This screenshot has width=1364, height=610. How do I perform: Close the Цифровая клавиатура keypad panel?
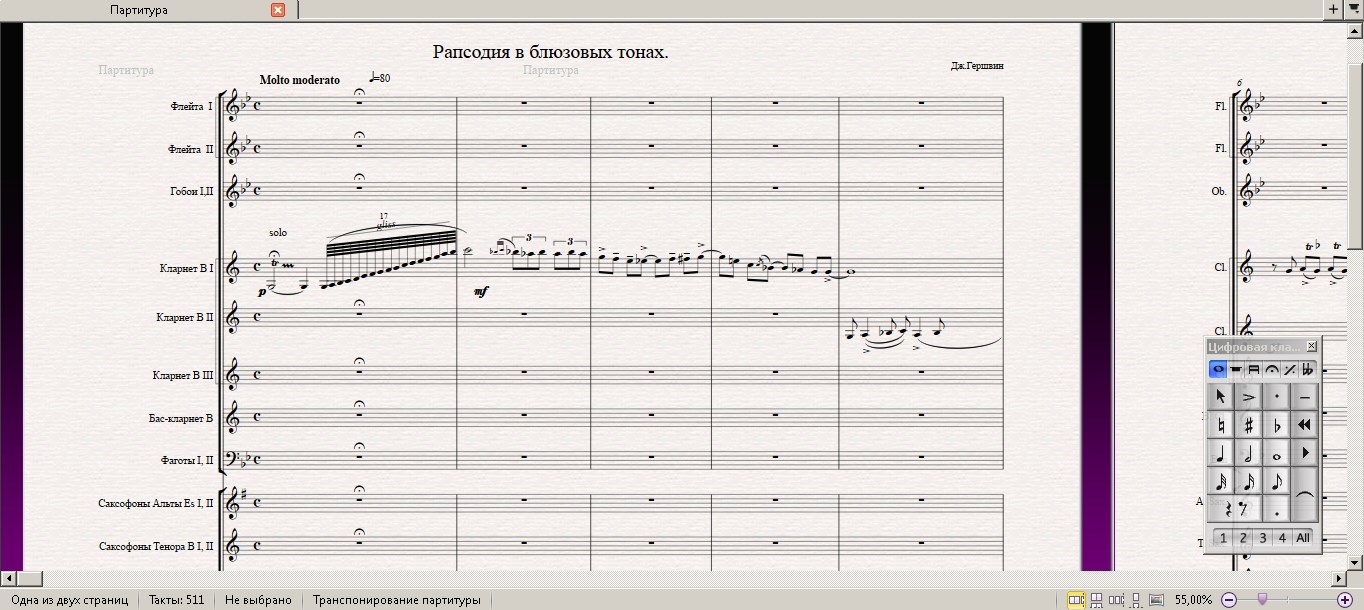[x=1312, y=346]
